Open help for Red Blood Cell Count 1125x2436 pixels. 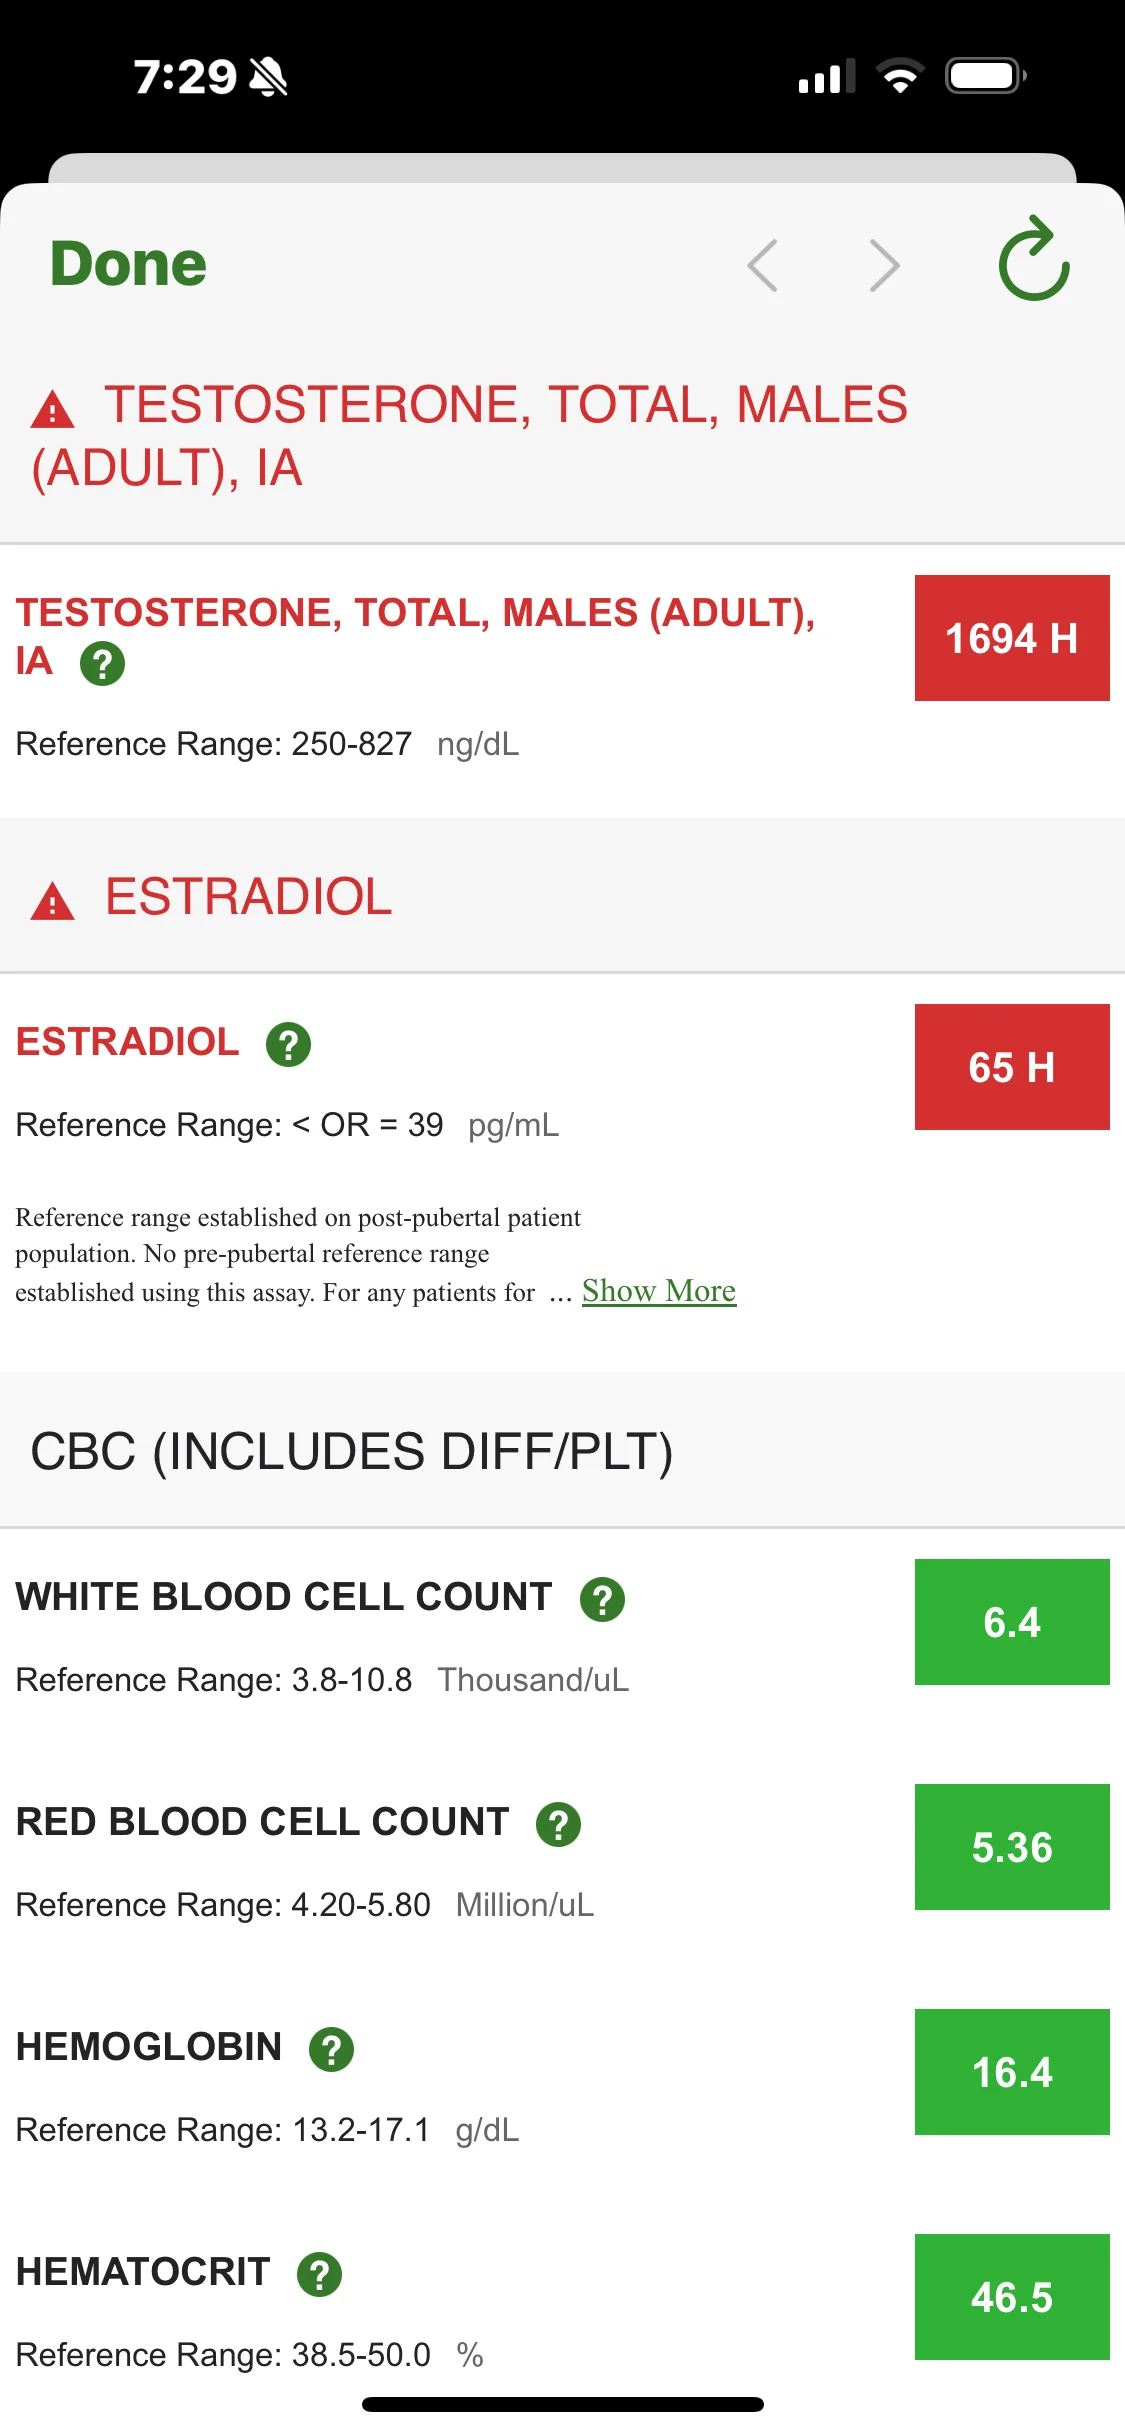pos(558,1824)
